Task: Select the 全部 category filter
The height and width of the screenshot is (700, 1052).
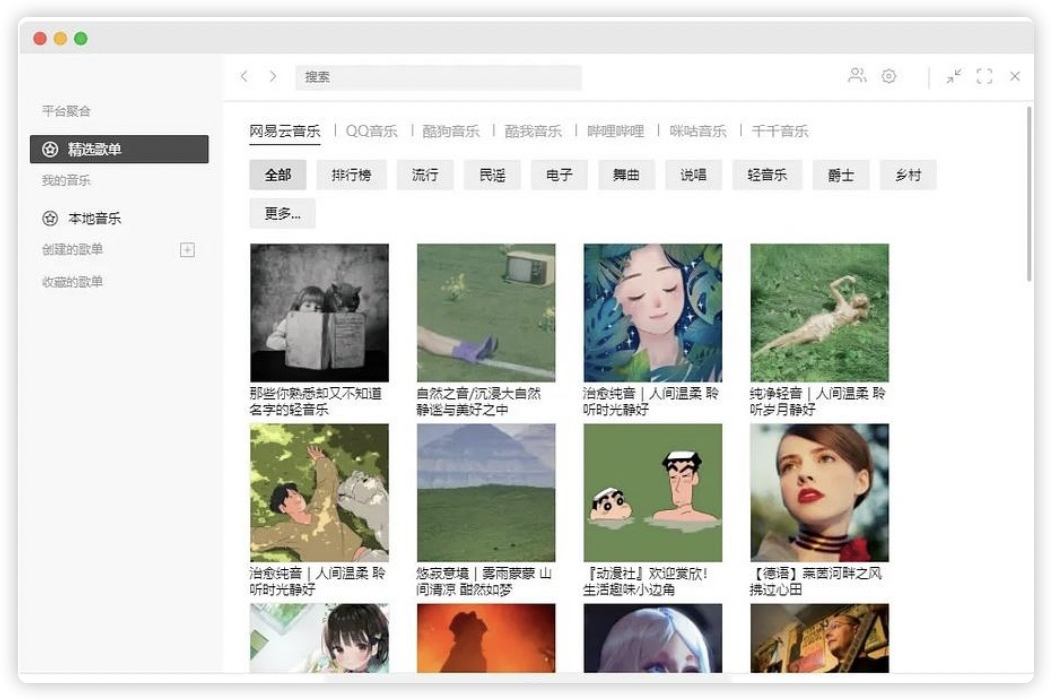Action: click(278, 175)
